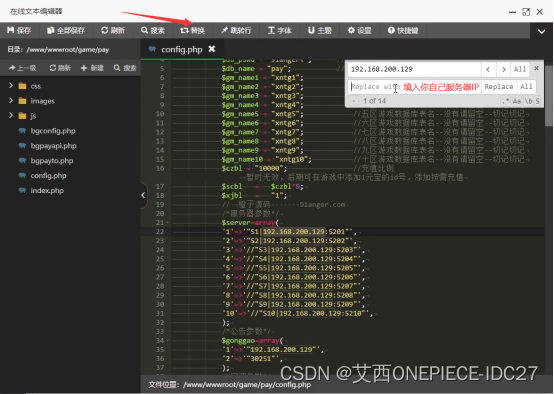Minimize the editor window
The width and height of the screenshot is (554, 394).
pyautogui.click(x=512, y=12)
